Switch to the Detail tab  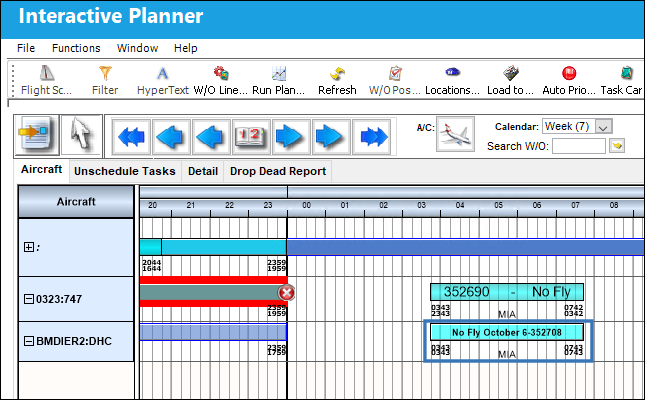[x=203, y=171]
